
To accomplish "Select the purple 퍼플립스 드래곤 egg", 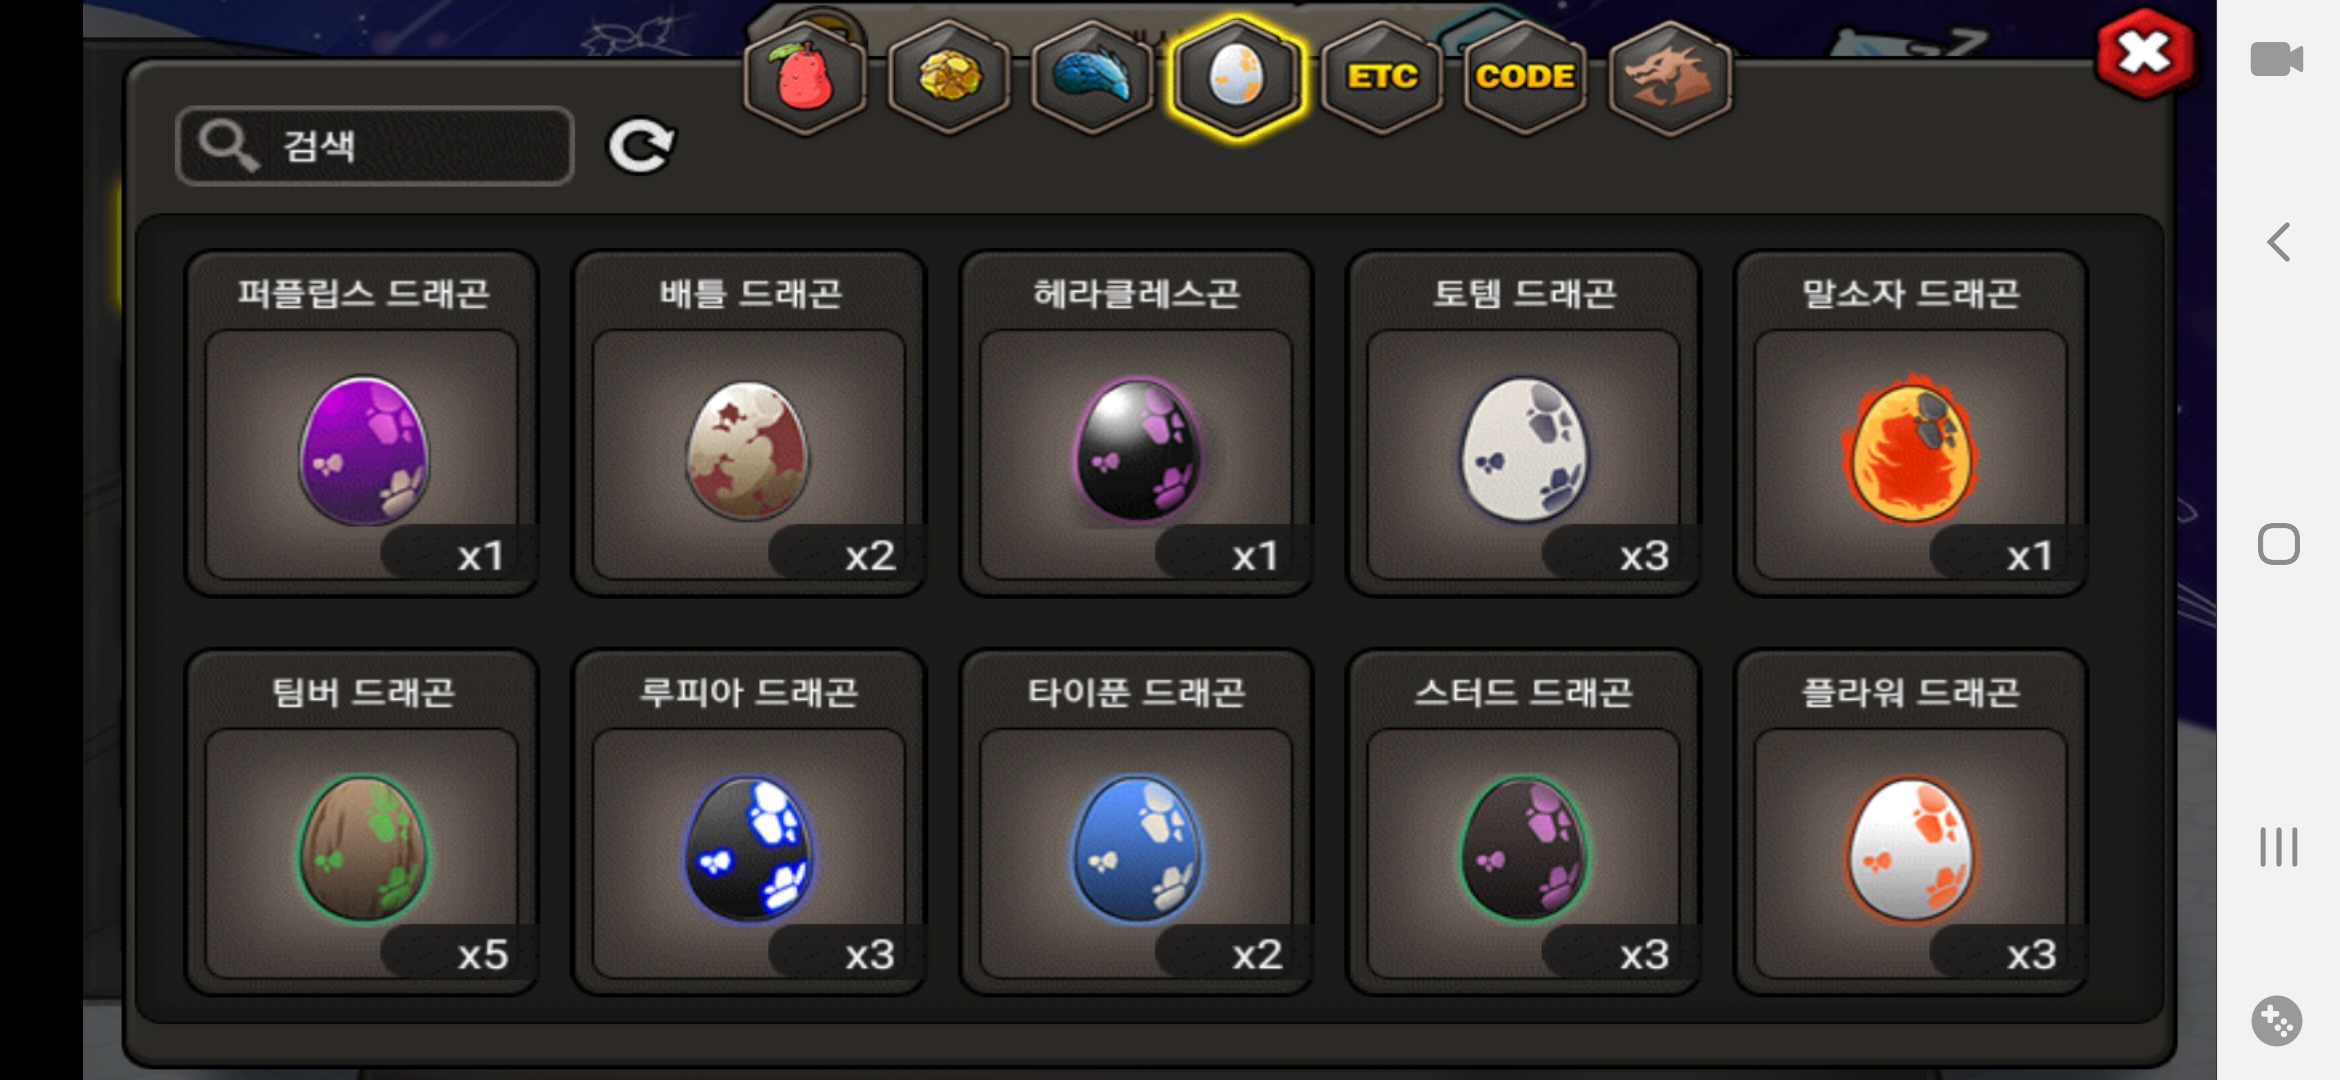I will click(x=362, y=423).
